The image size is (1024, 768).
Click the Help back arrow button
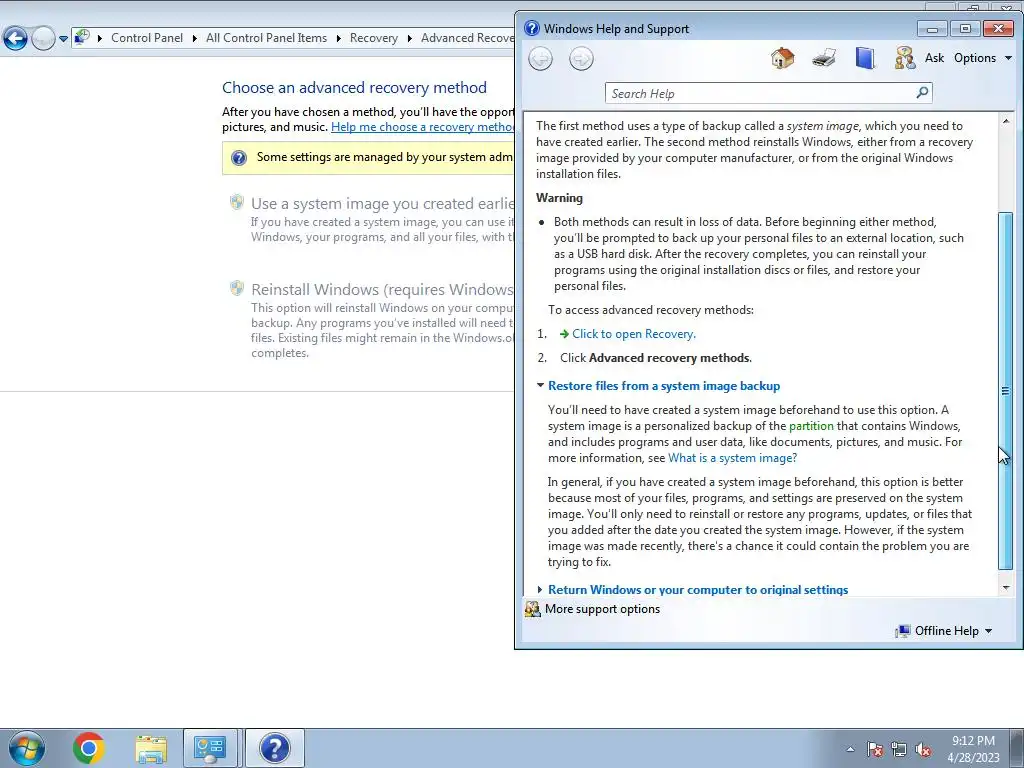540,59
